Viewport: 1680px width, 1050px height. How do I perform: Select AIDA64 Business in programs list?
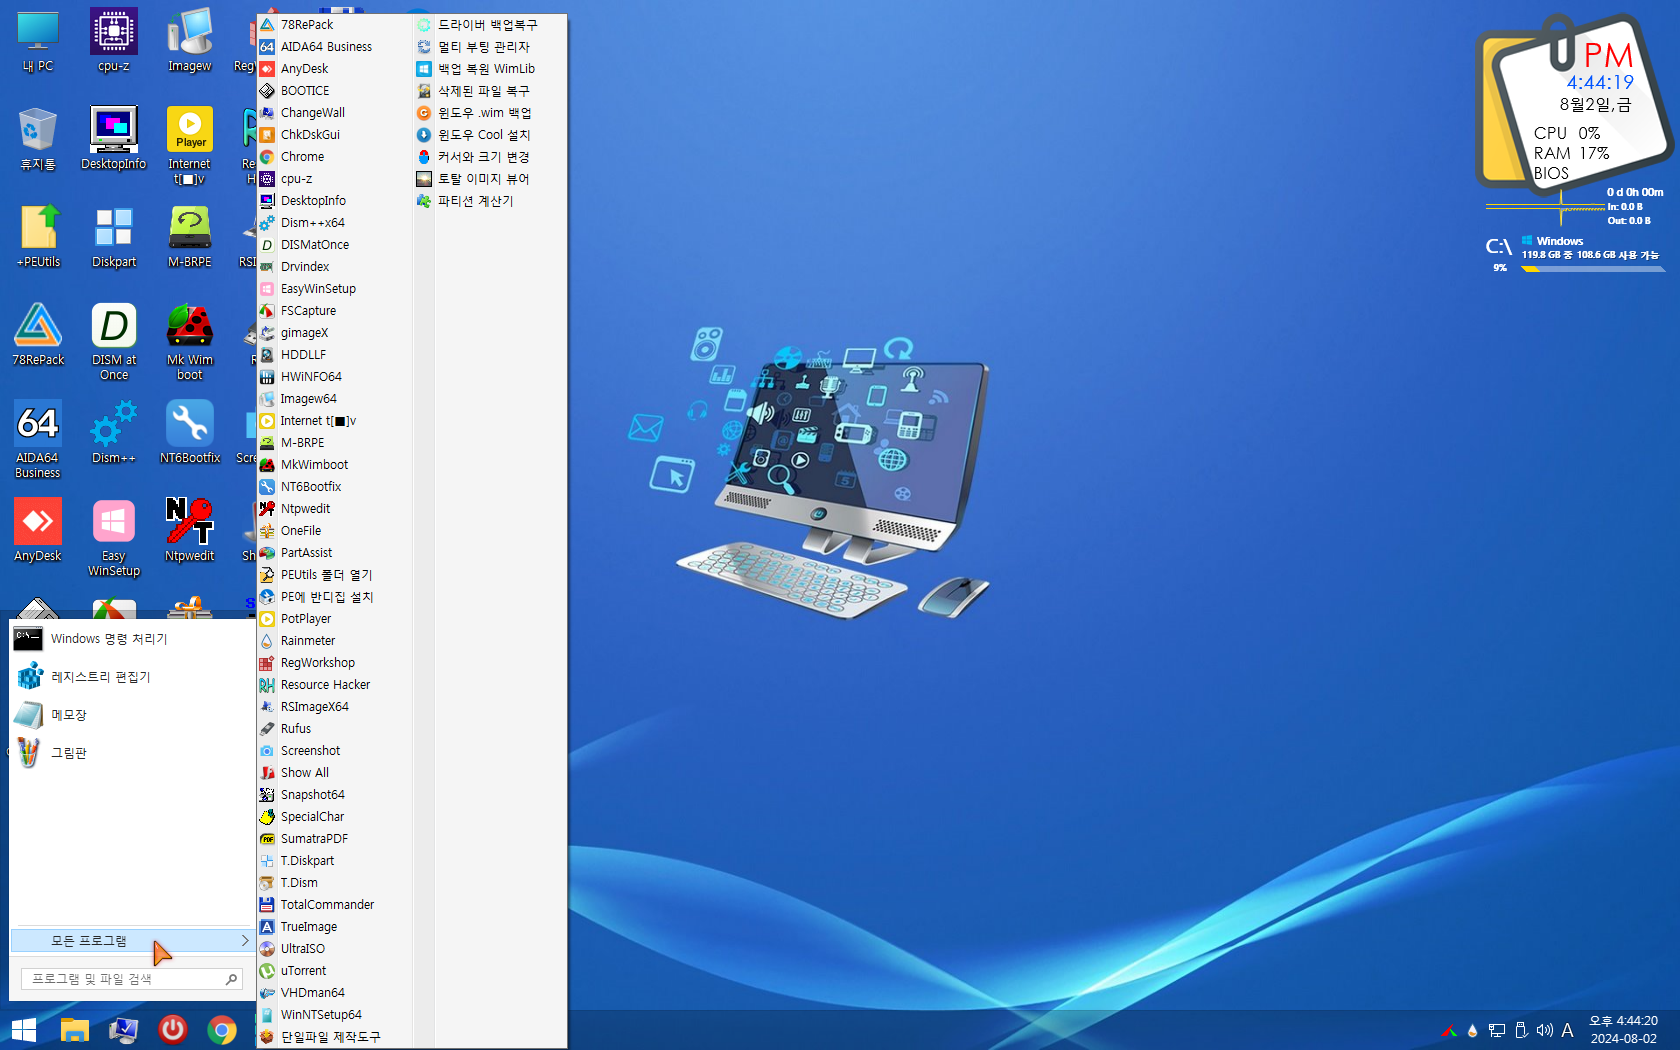click(x=334, y=47)
